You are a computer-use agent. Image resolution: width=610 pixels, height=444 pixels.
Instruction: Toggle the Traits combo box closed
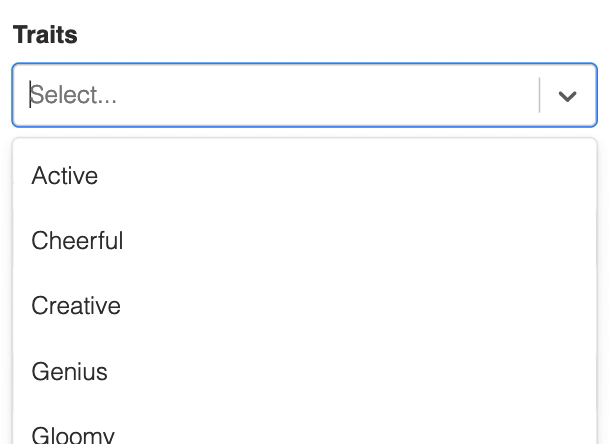coord(567,96)
